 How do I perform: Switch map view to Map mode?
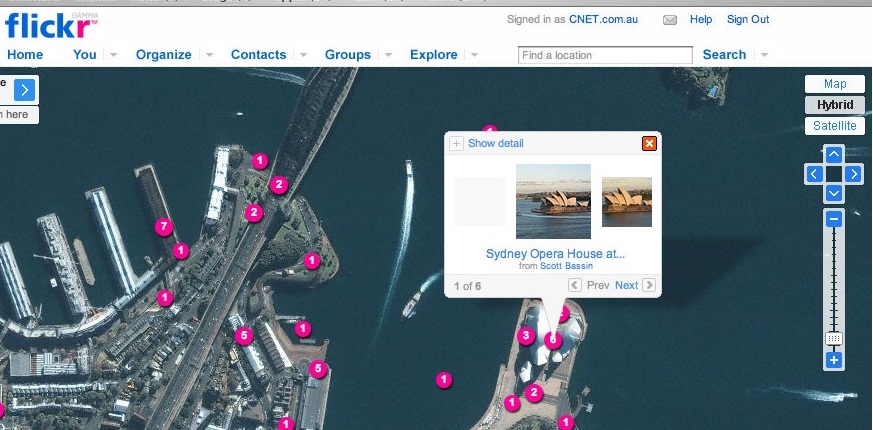point(834,84)
